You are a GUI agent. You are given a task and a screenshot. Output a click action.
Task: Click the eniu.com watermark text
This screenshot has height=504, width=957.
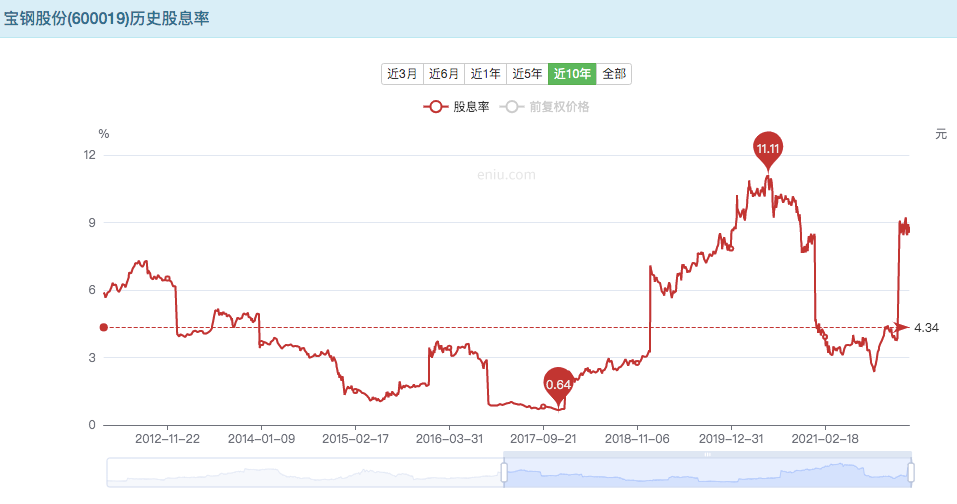tap(506, 175)
